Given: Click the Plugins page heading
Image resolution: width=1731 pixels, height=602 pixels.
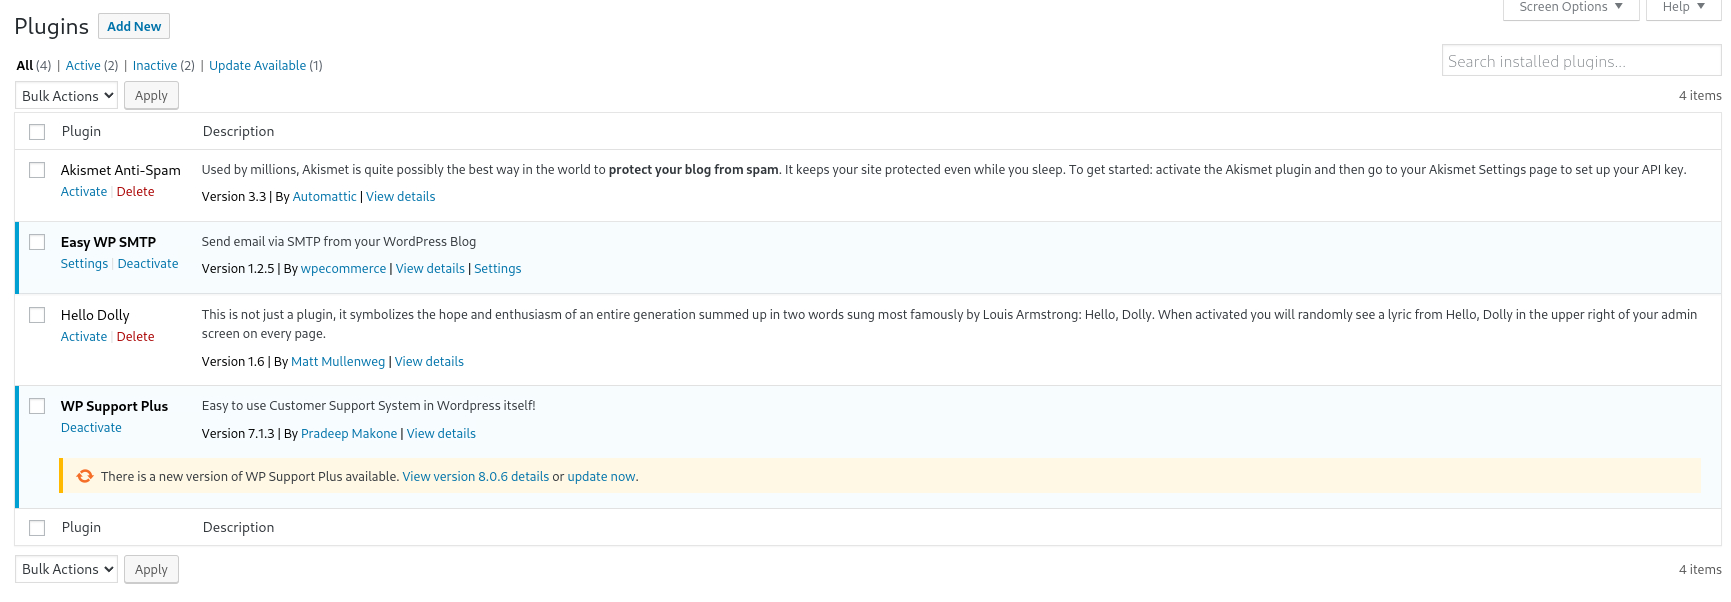Looking at the screenshot, I should [51, 27].
